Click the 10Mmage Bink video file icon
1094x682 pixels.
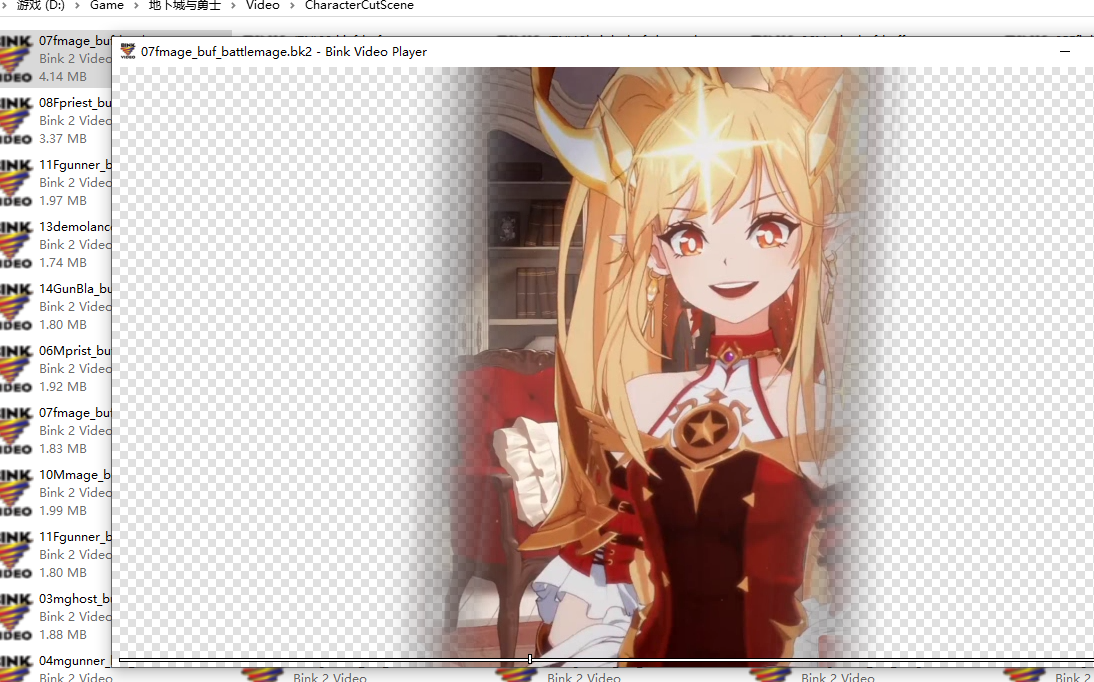16,492
